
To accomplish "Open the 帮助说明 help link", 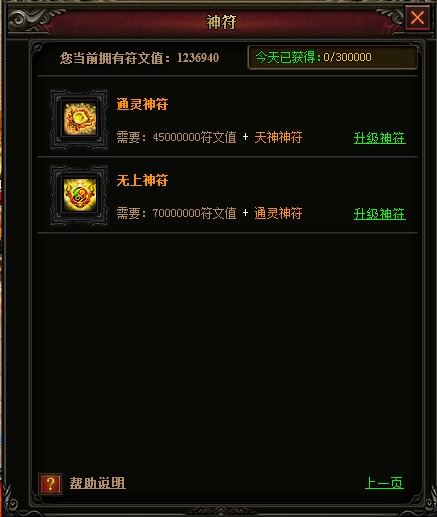I will point(98,483).
